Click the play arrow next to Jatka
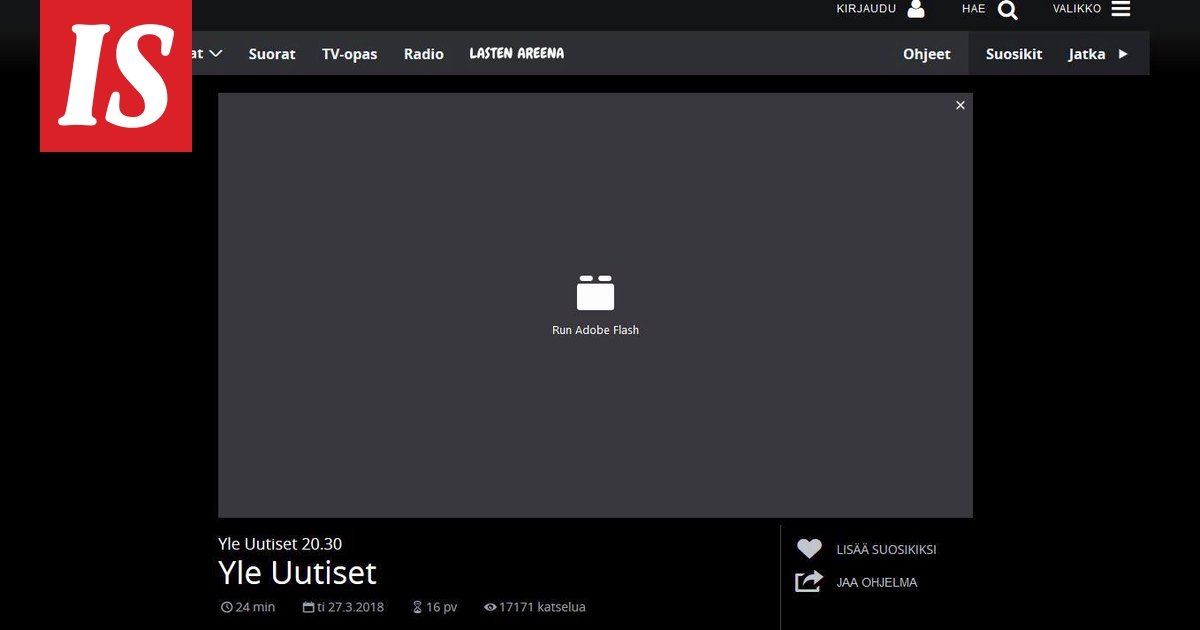This screenshot has width=1200, height=630. click(x=1123, y=54)
